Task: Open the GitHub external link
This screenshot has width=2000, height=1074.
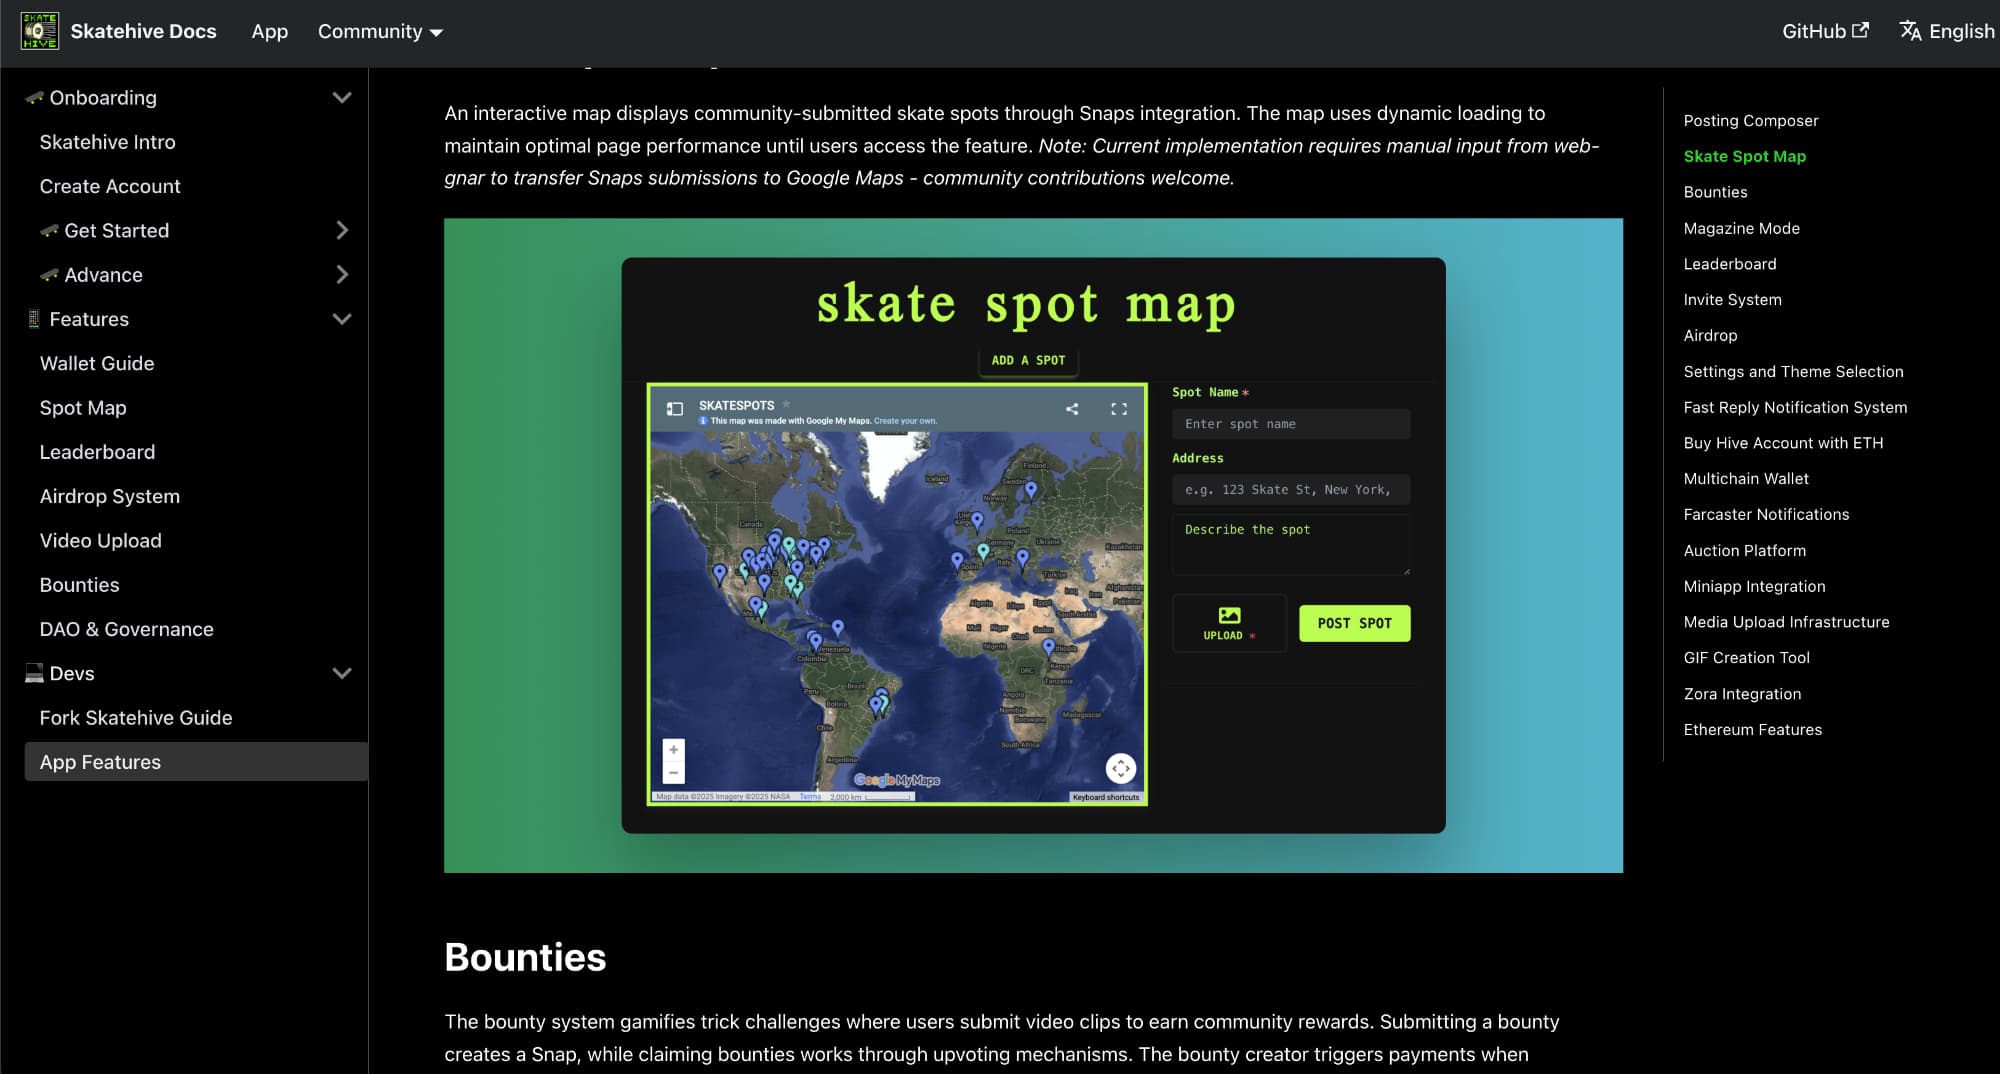Action: point(1824,31)
